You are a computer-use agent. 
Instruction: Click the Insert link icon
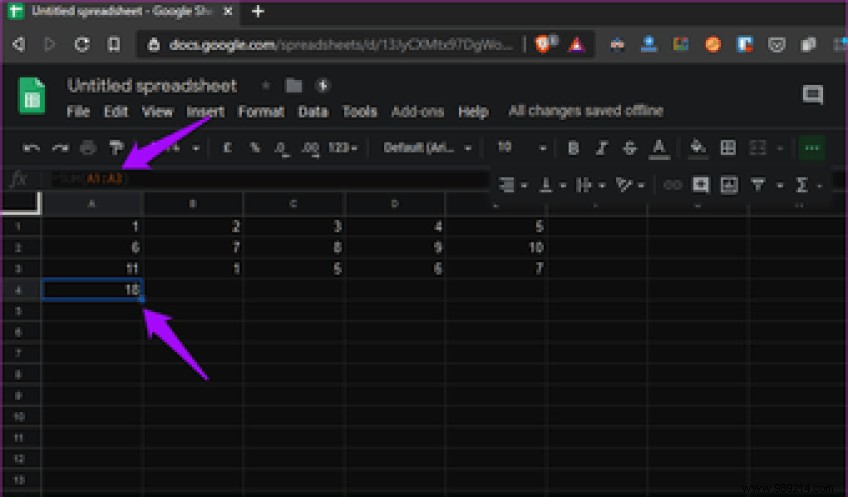click(x=672, y=185)
